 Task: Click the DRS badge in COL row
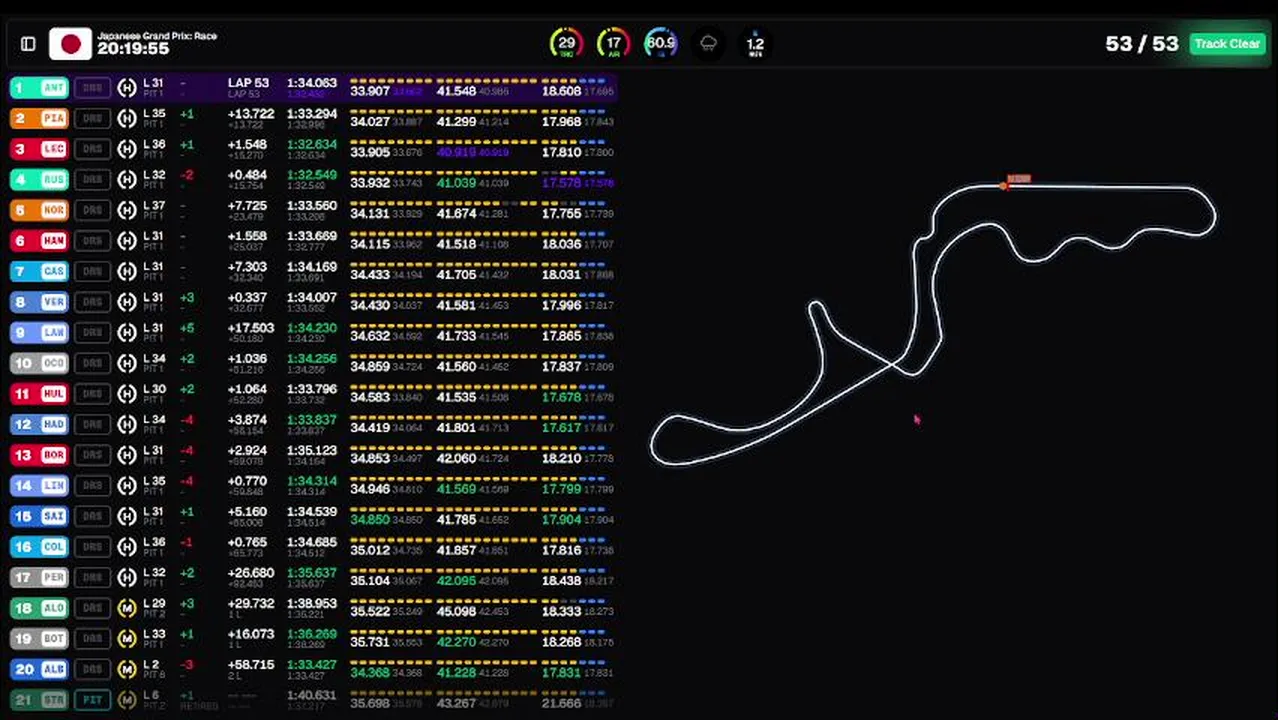[92, 547]
